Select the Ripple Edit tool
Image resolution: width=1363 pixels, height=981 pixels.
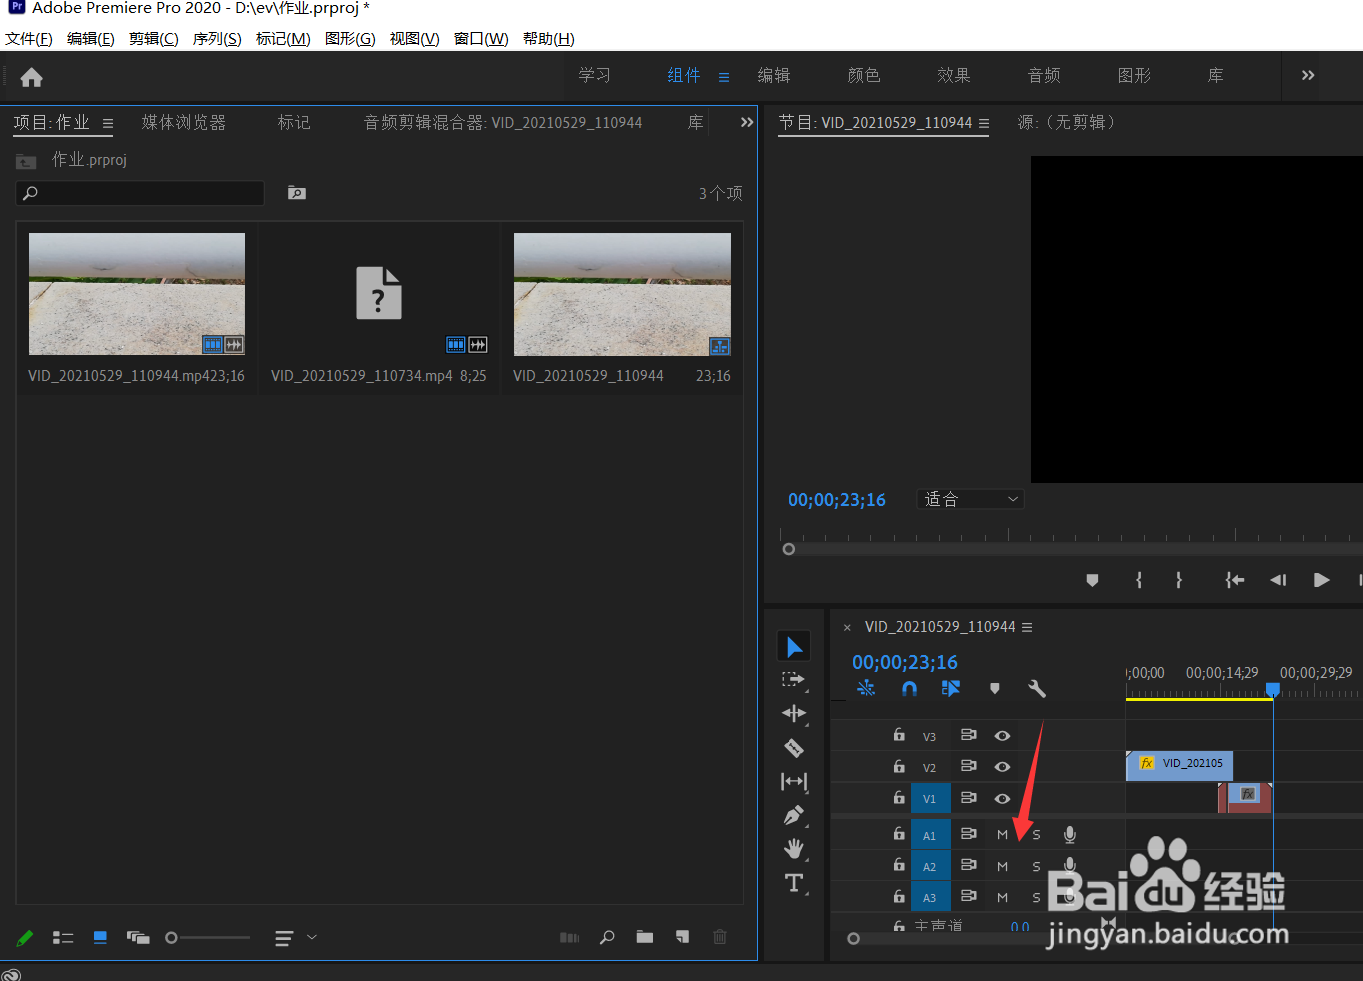(x=794, y=713)
